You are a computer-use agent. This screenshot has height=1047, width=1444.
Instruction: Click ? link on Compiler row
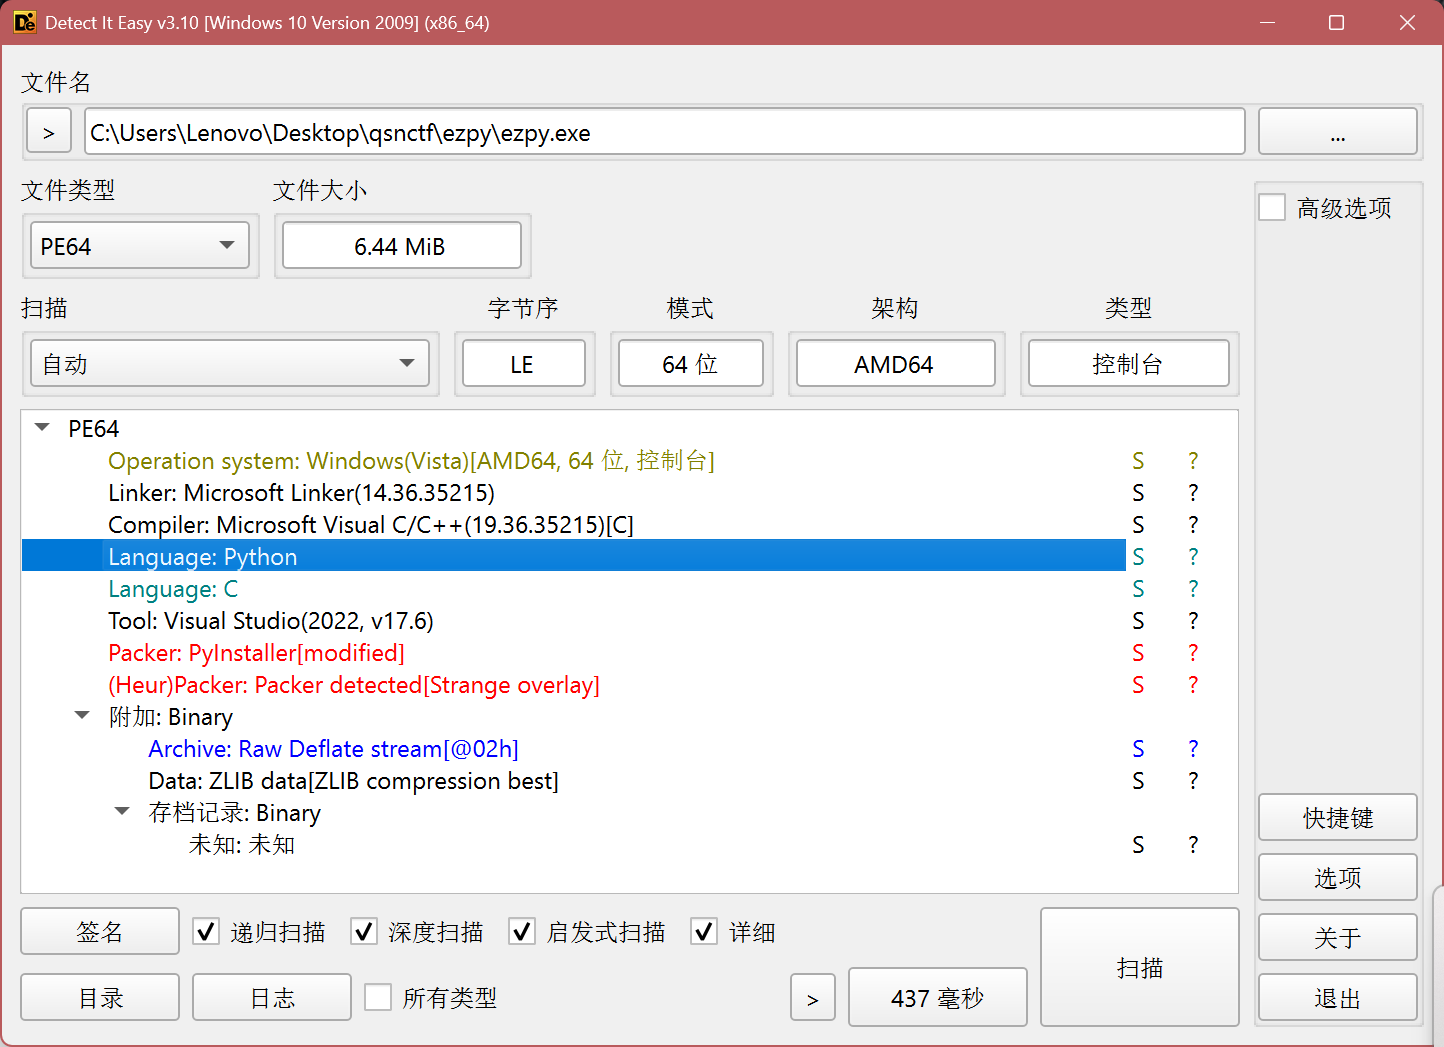(x=1193, y=524)
